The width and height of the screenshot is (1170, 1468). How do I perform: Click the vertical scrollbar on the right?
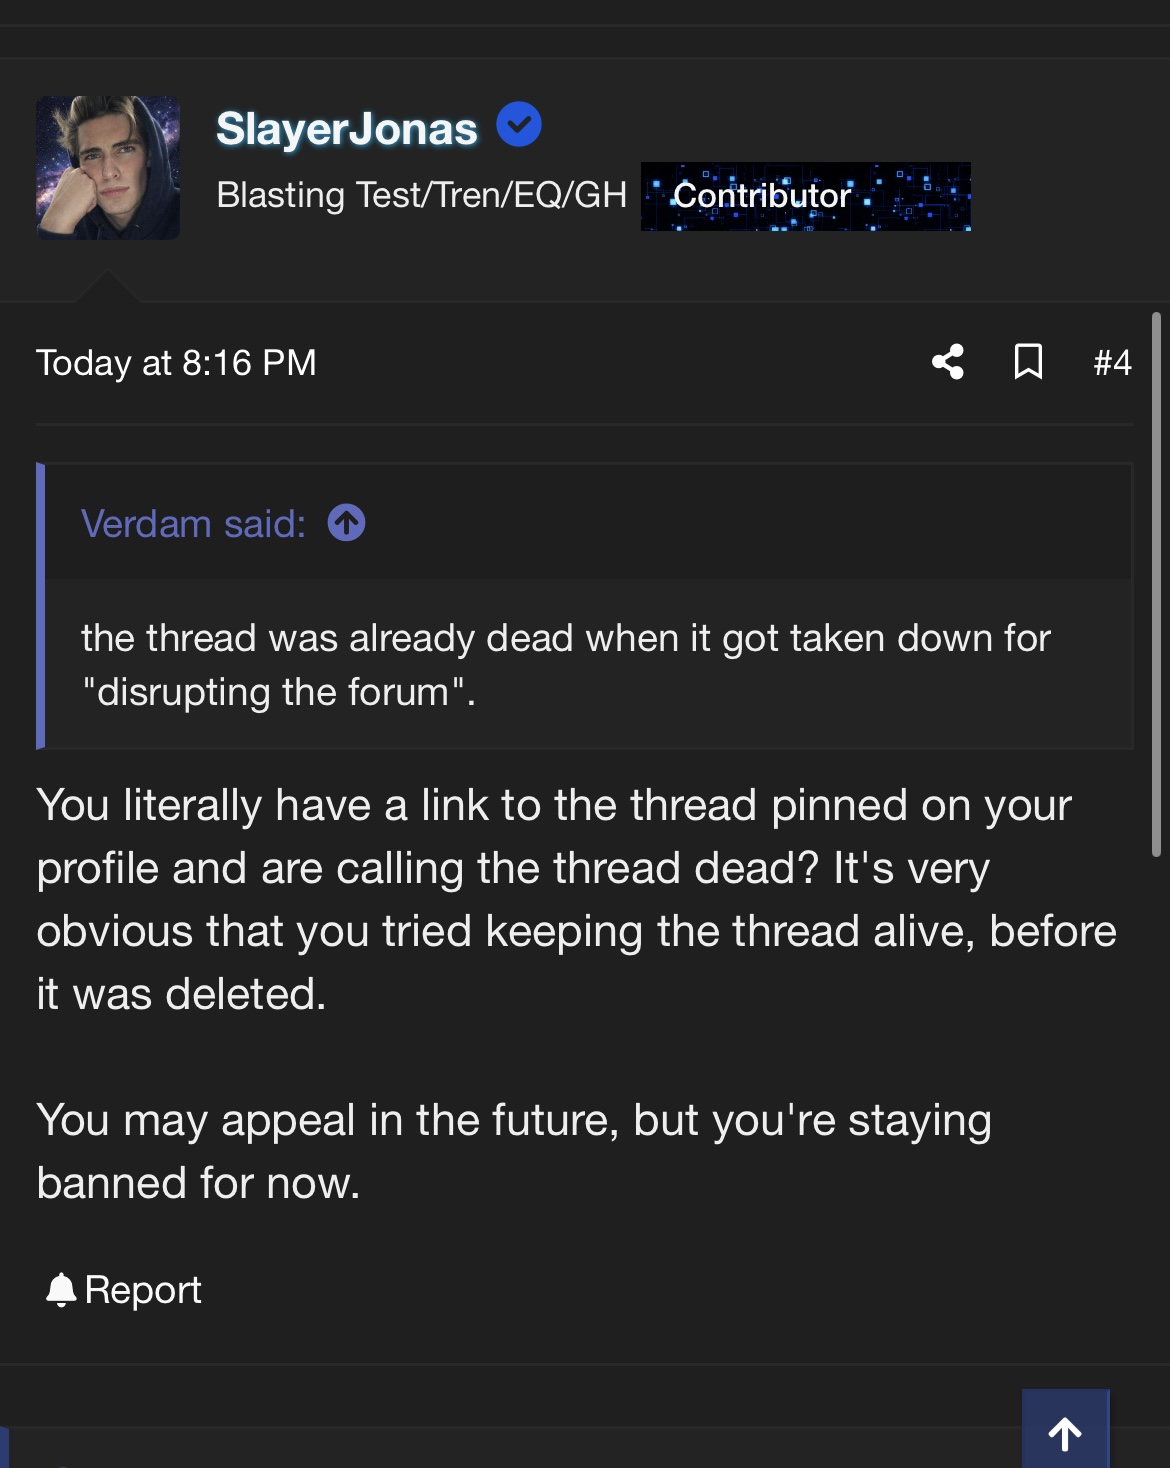click(1156, 585)
